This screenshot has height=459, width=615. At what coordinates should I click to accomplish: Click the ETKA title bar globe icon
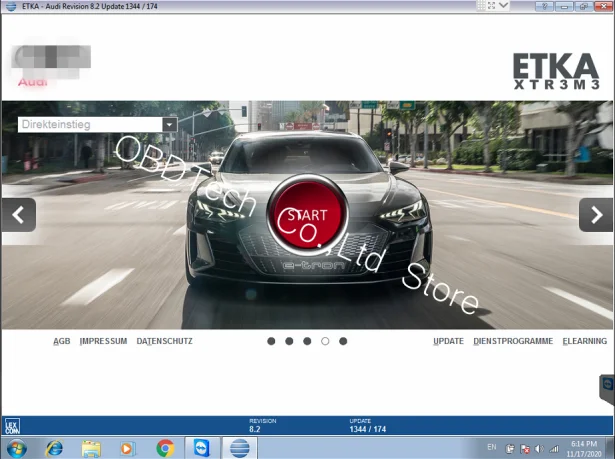(x=11, y=6)
